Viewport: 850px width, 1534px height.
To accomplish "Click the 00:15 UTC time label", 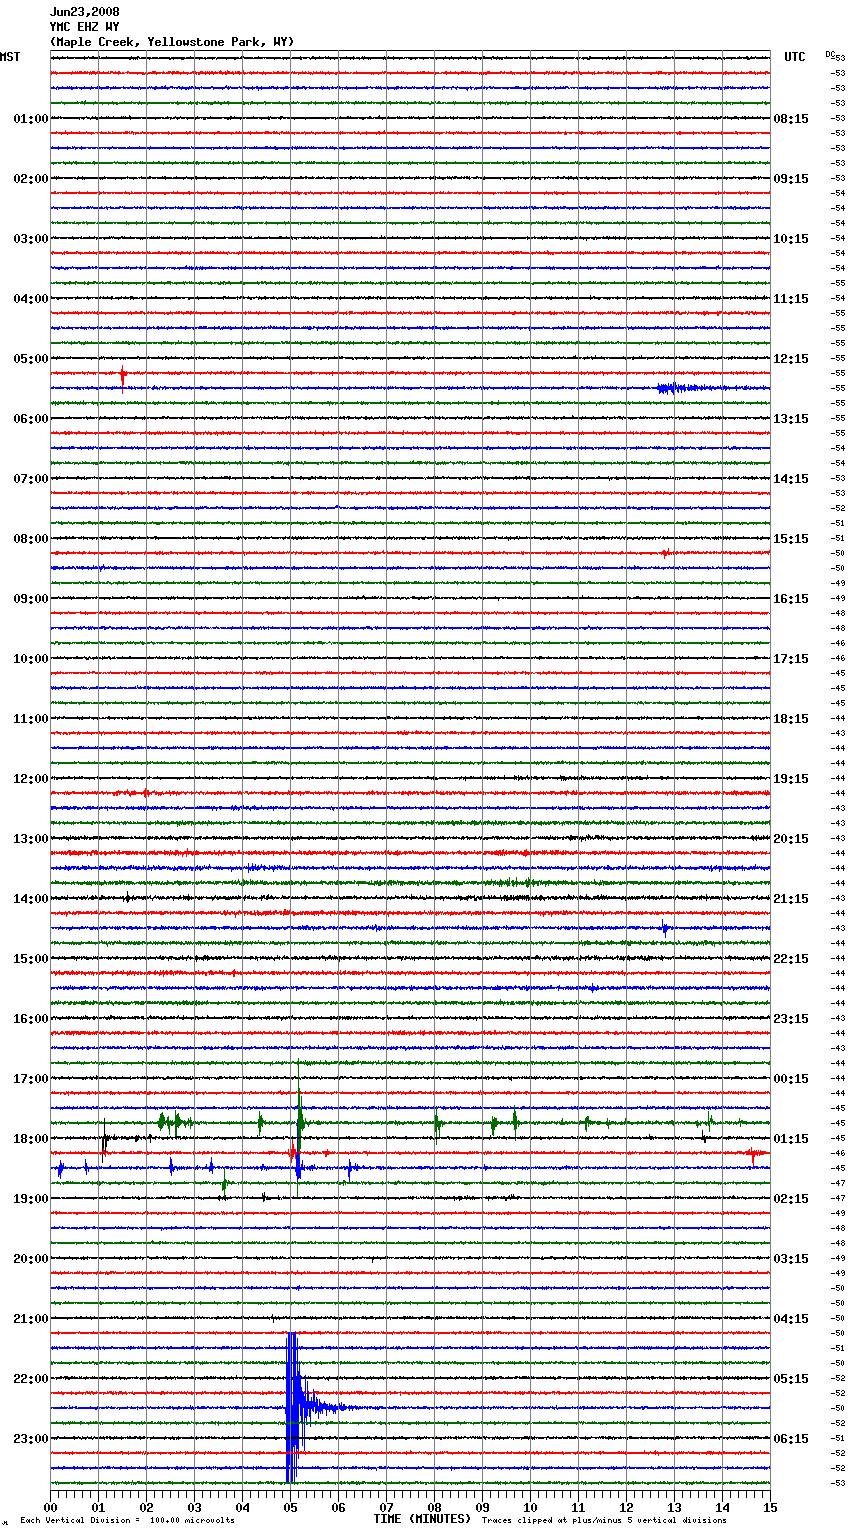I will coord(791,1079).
